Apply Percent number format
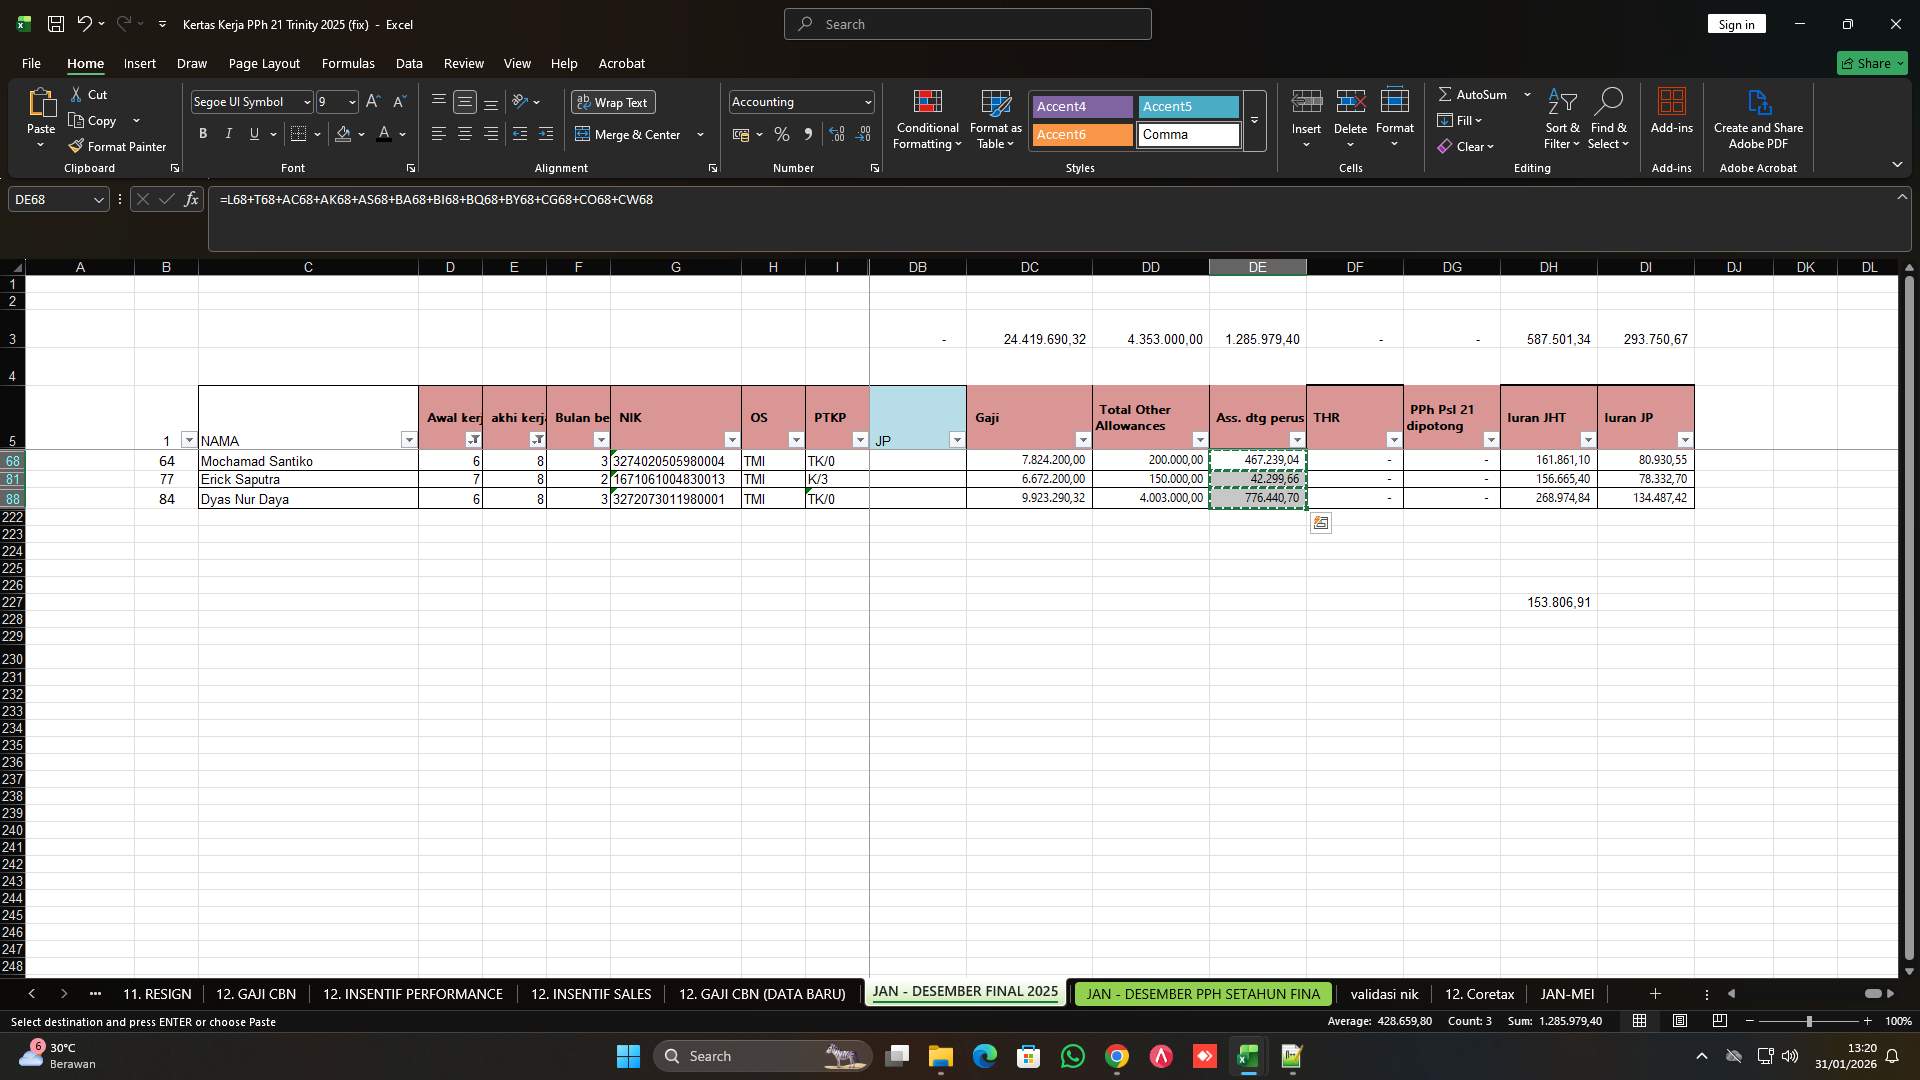 click(x=782, y=133)
